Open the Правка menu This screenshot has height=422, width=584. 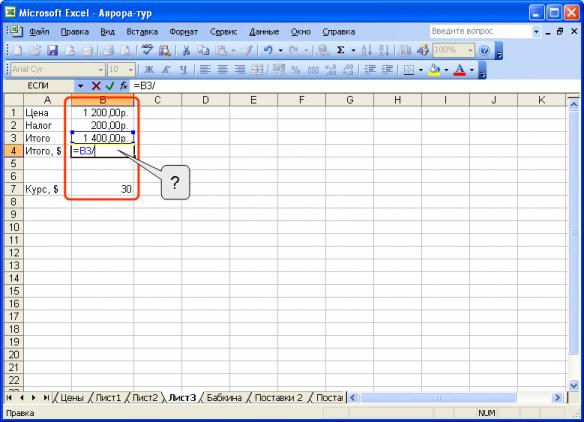(x=74, y=32)
